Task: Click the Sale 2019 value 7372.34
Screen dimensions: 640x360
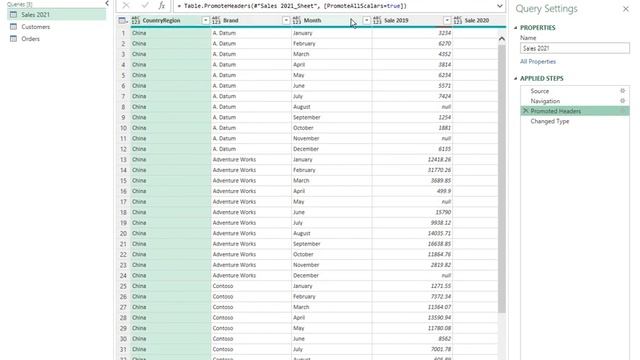Action: click(412, 297)
